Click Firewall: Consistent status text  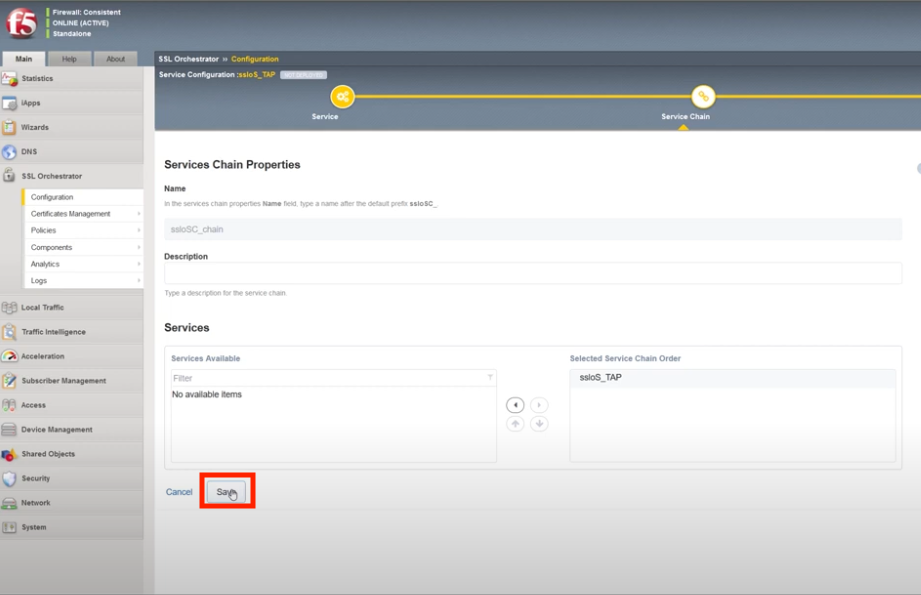point(86,12)
